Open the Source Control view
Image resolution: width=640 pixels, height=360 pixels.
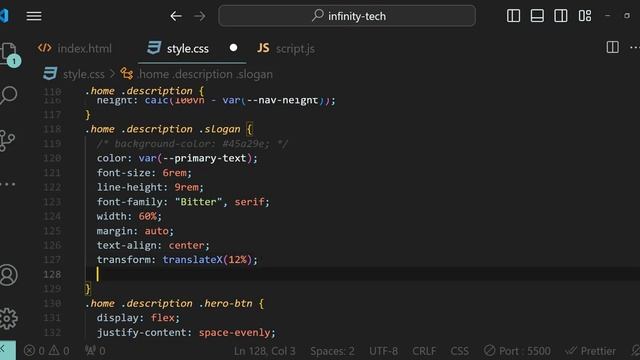(x=8, y=140)
